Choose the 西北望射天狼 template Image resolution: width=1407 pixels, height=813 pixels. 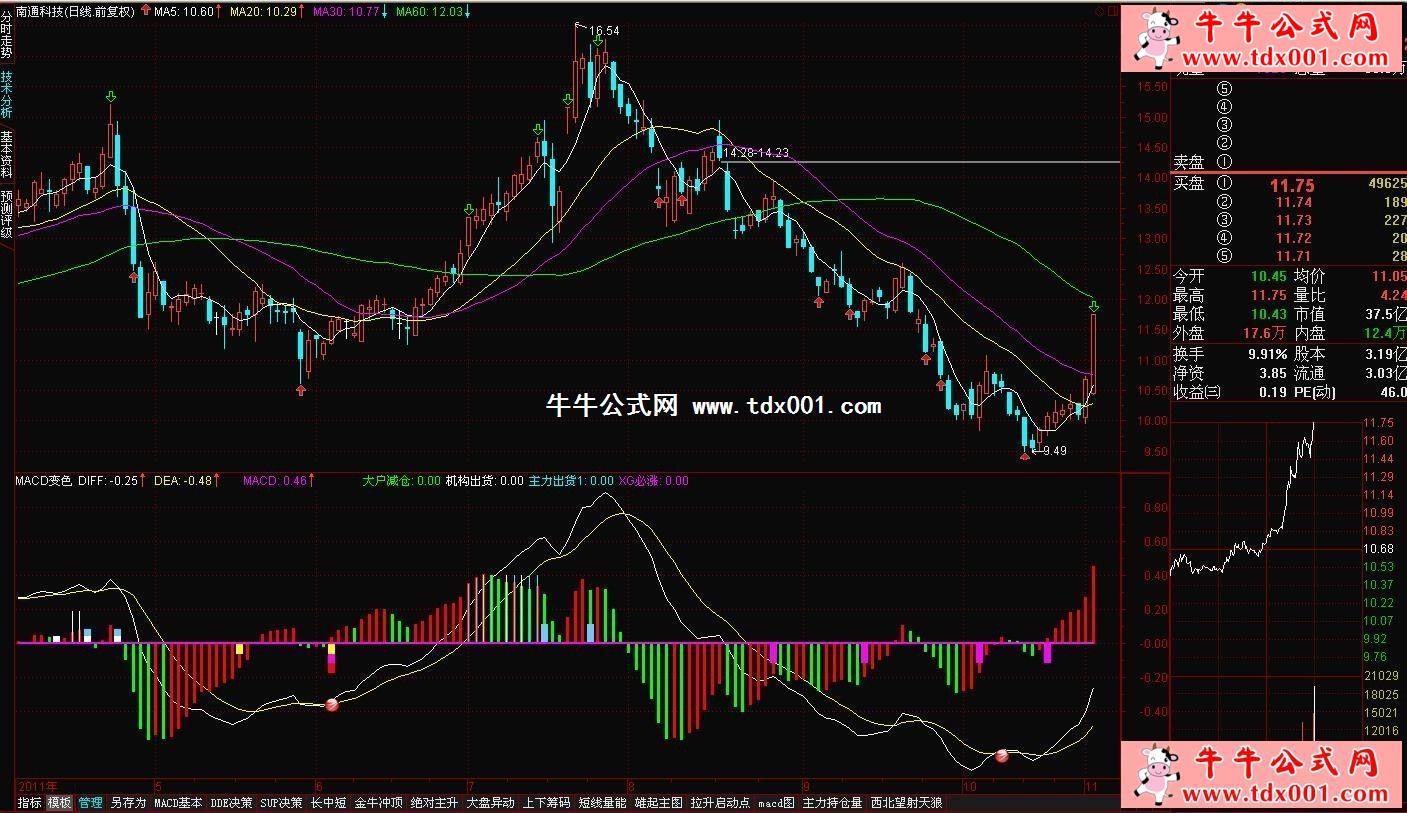(906, 802)
